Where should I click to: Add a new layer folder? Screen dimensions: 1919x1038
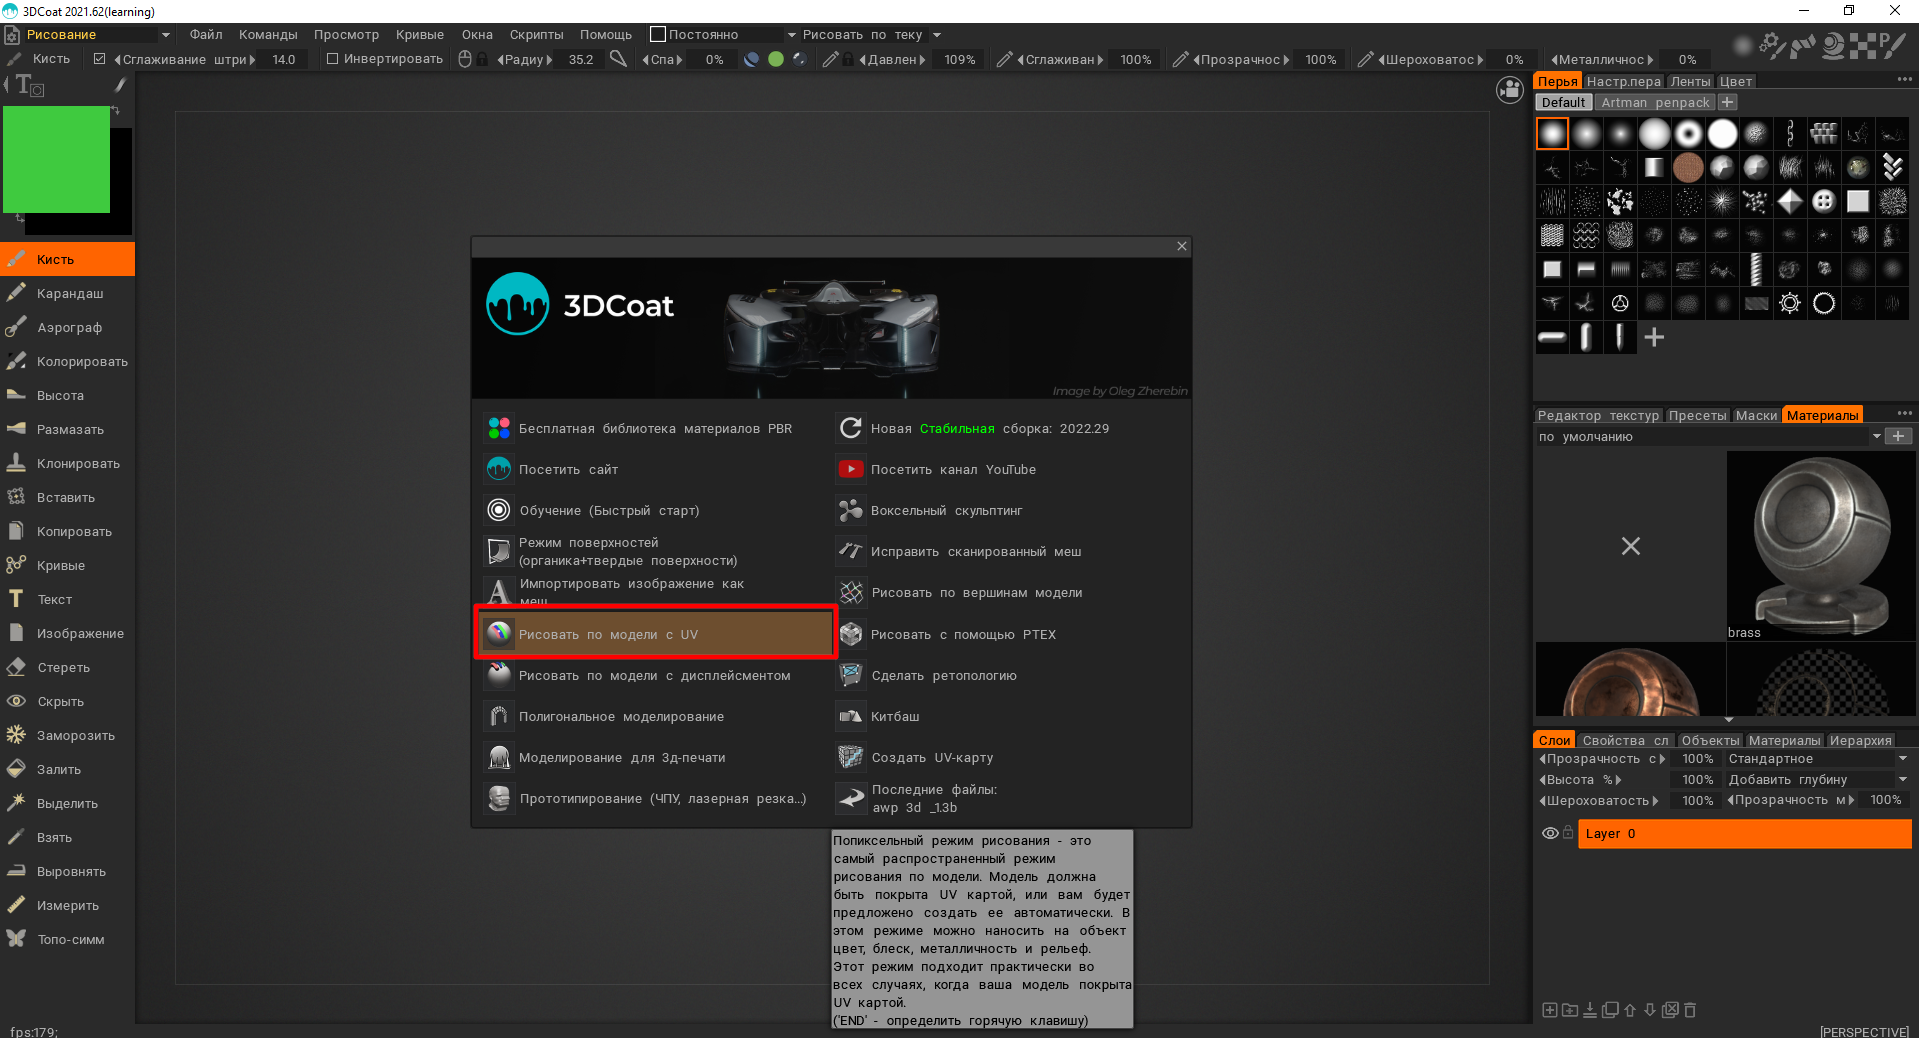[x=1570, y=1010]
